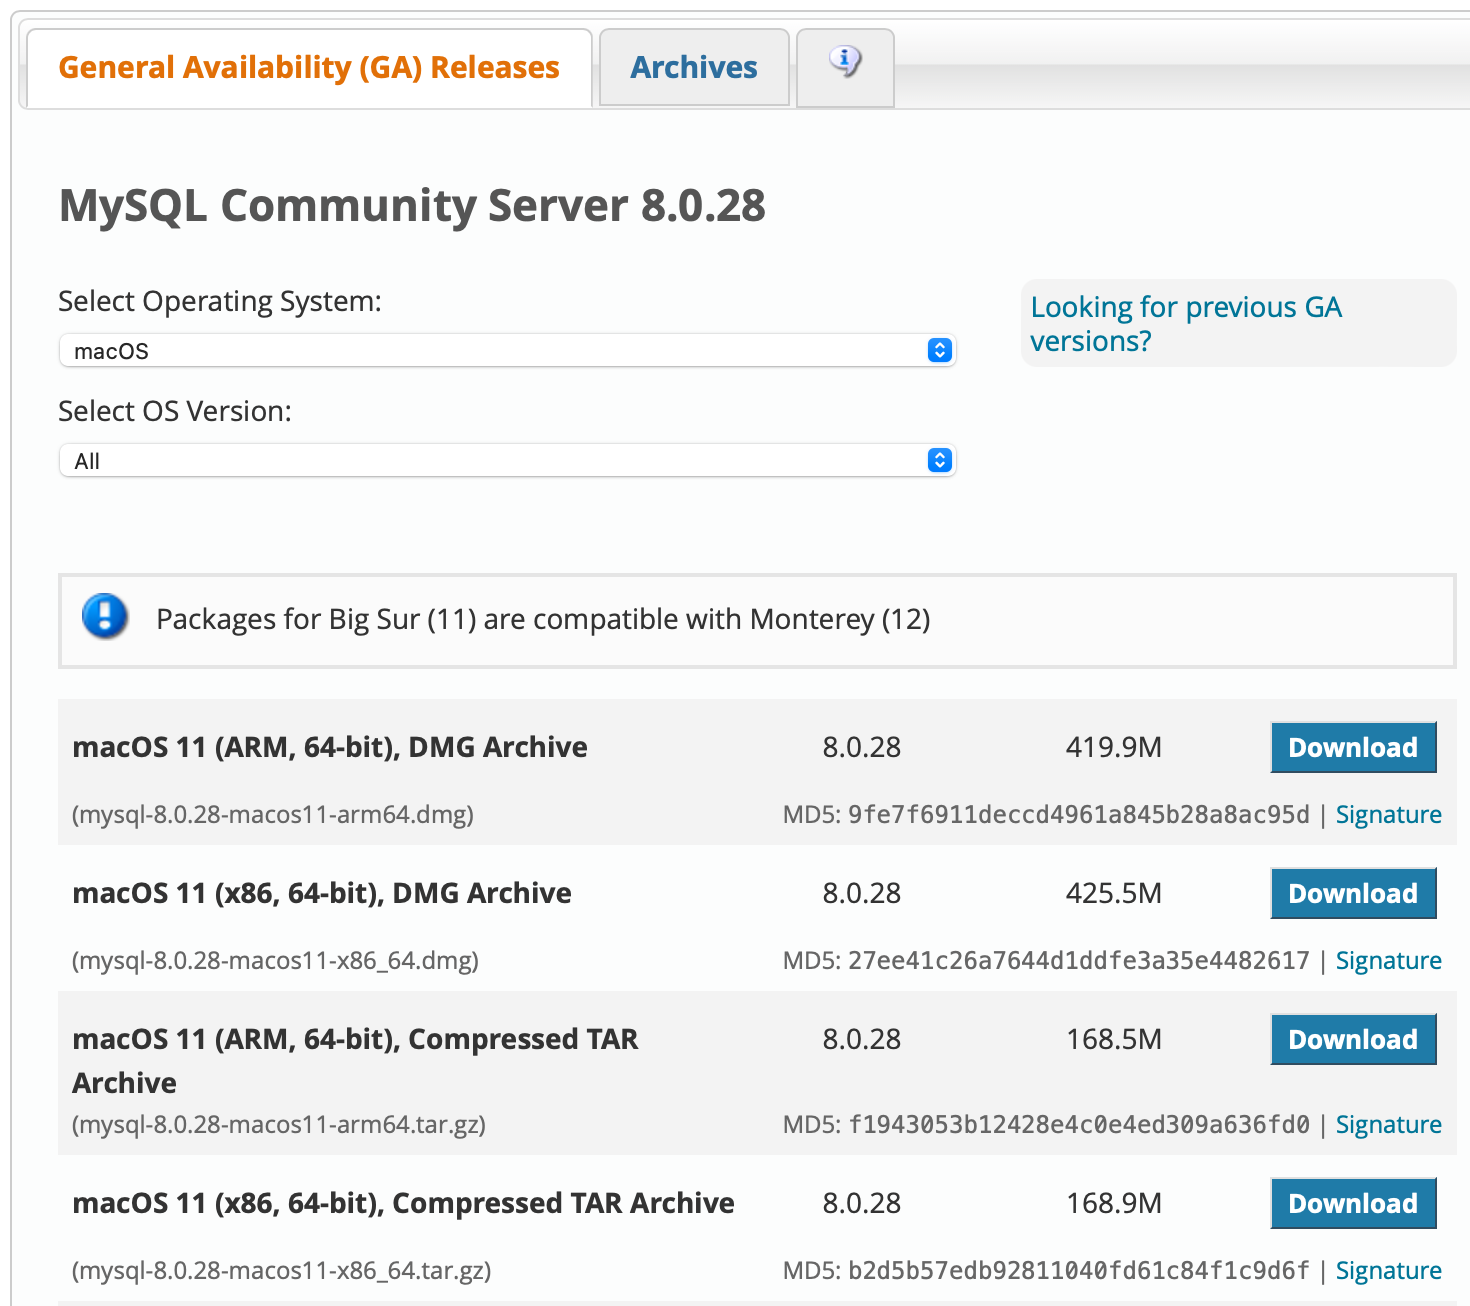1470x1306 pixels.
Task: Download macOS 11 x86 DMG Archive
Action: pyautogui.click(x=1353, y=893)
